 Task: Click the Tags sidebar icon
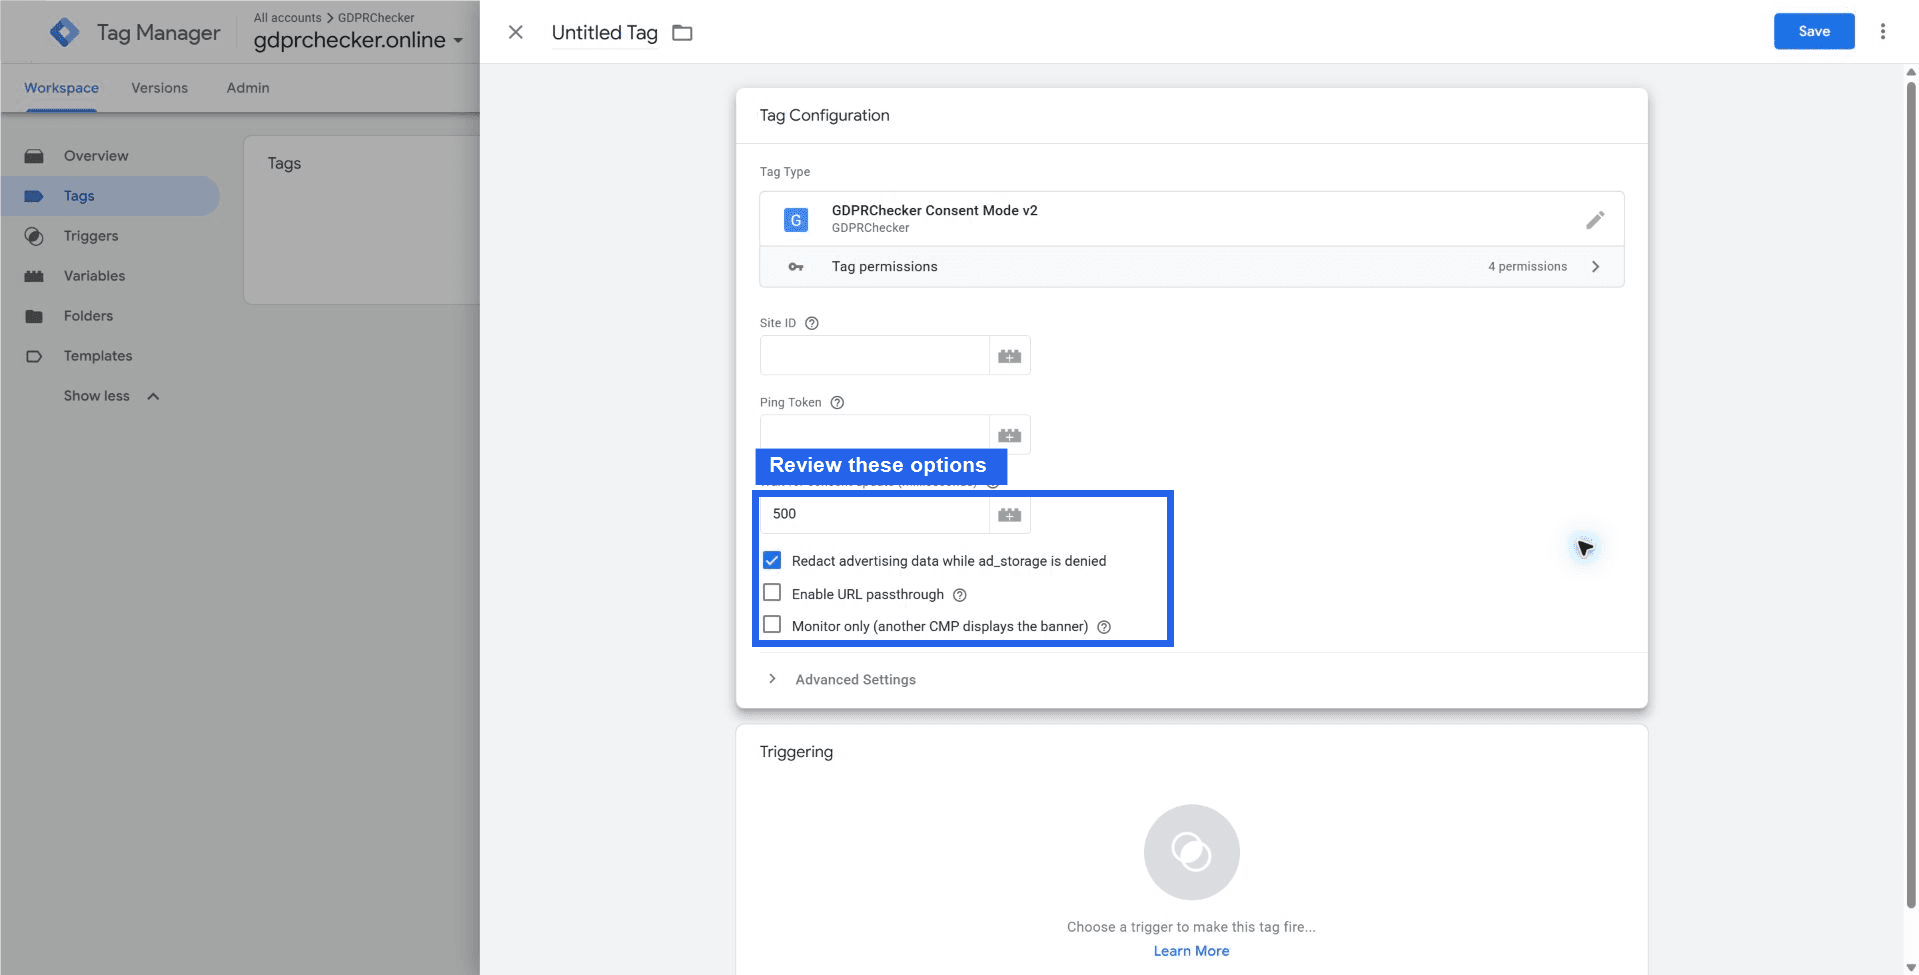point(34,196)
